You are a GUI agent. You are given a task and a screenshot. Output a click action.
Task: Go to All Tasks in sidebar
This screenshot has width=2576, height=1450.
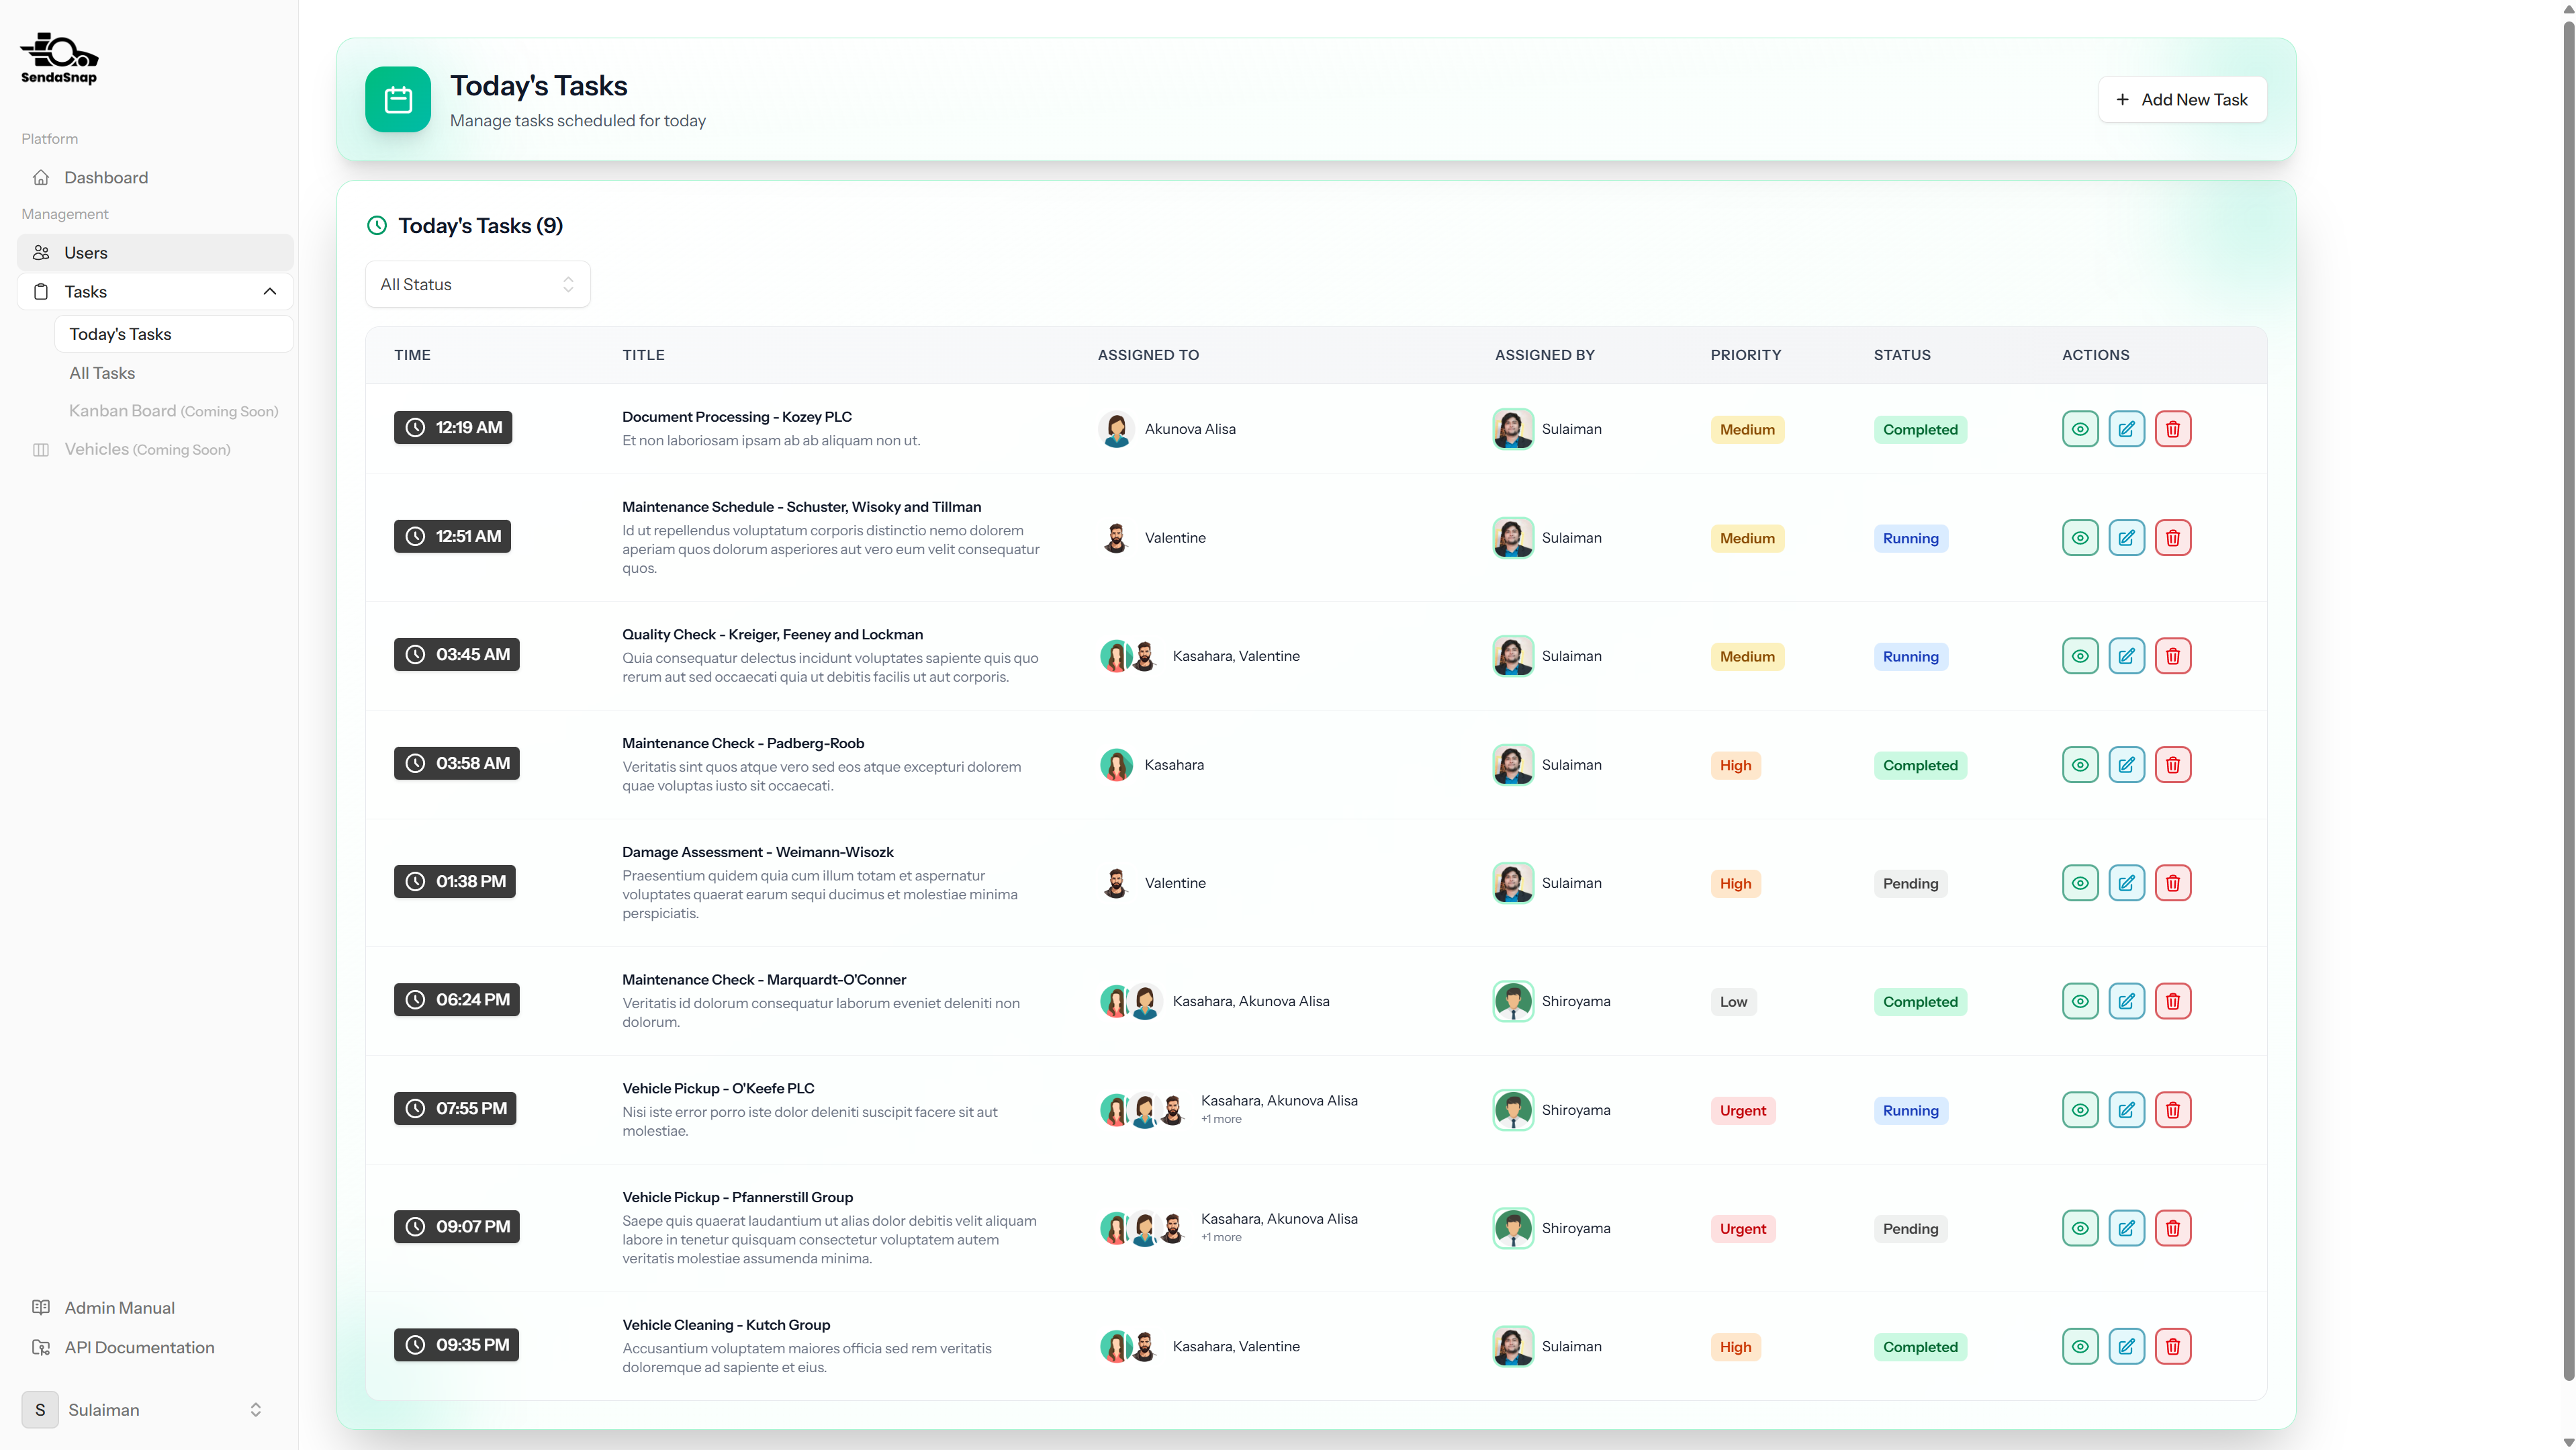102,373
